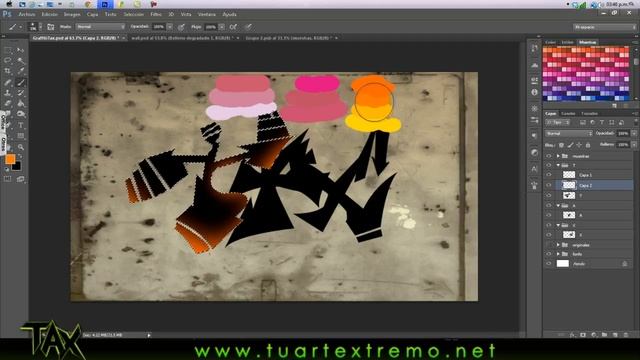Hide the fondo group
Image resolution: width=640 pixels, height=360 pixels.
549,254
